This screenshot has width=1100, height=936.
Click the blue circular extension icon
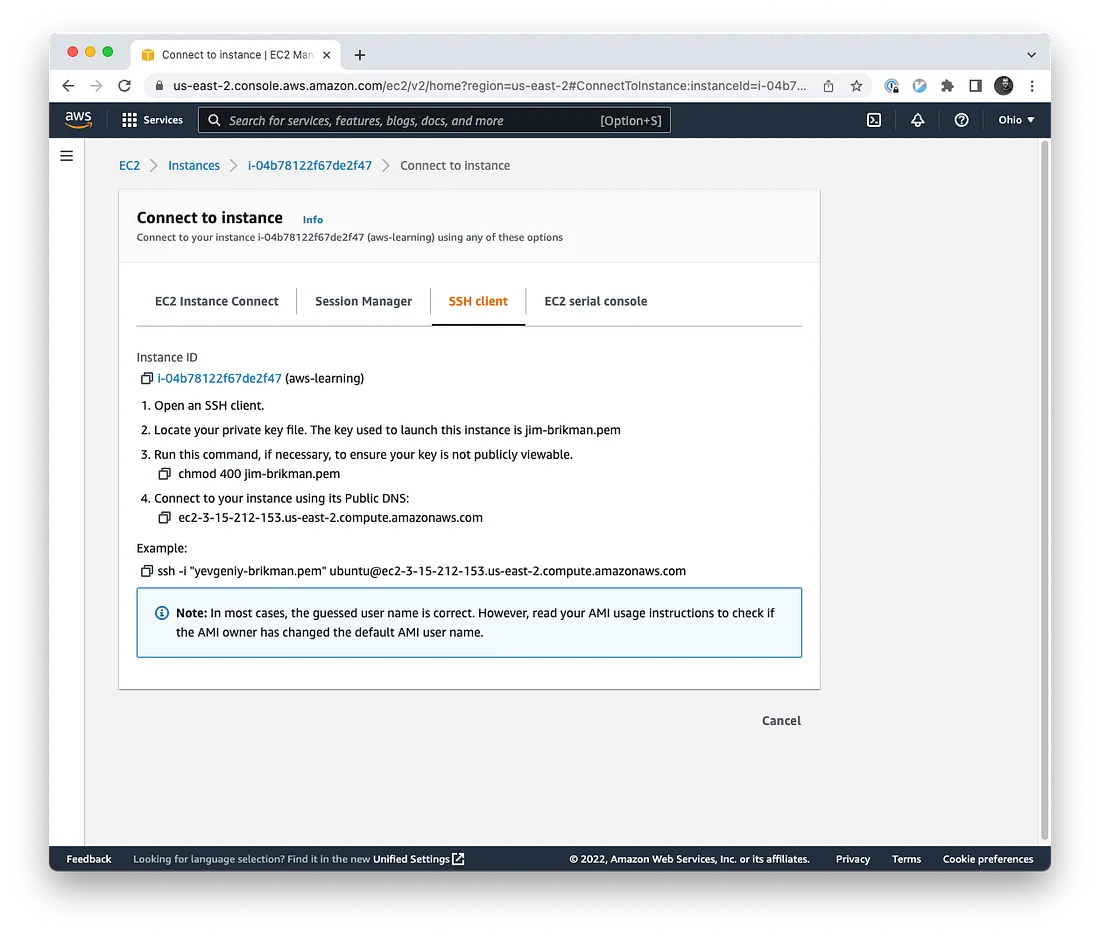[x=919, y=86]
